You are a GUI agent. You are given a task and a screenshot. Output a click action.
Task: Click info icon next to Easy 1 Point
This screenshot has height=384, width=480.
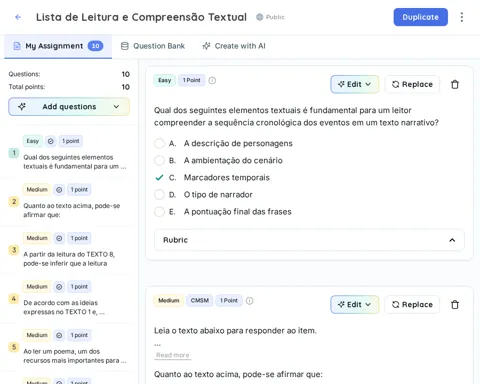pos(212,80)
